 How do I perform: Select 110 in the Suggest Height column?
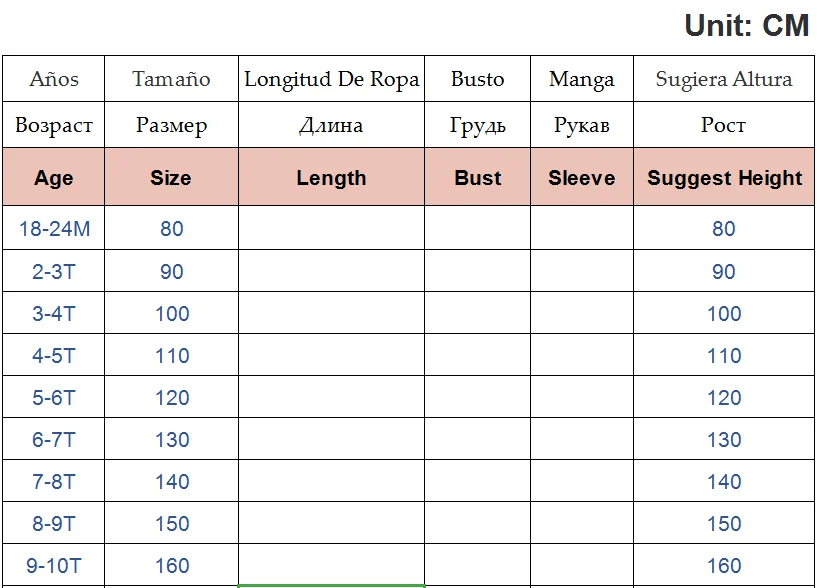pos(724,356)
